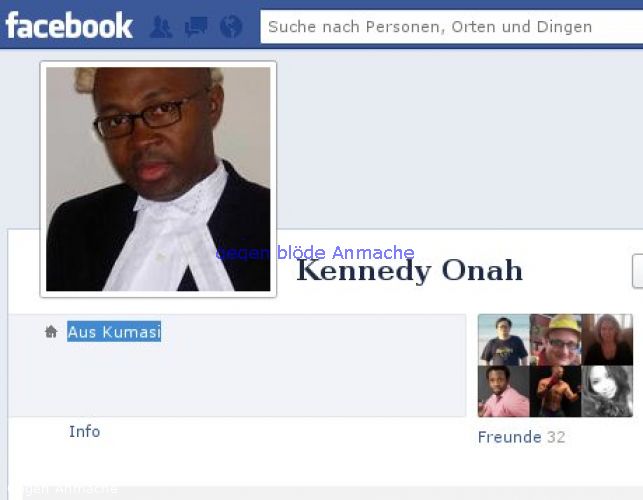
Task: Click the partially visible button beside the name
Action: coord(638,271)
